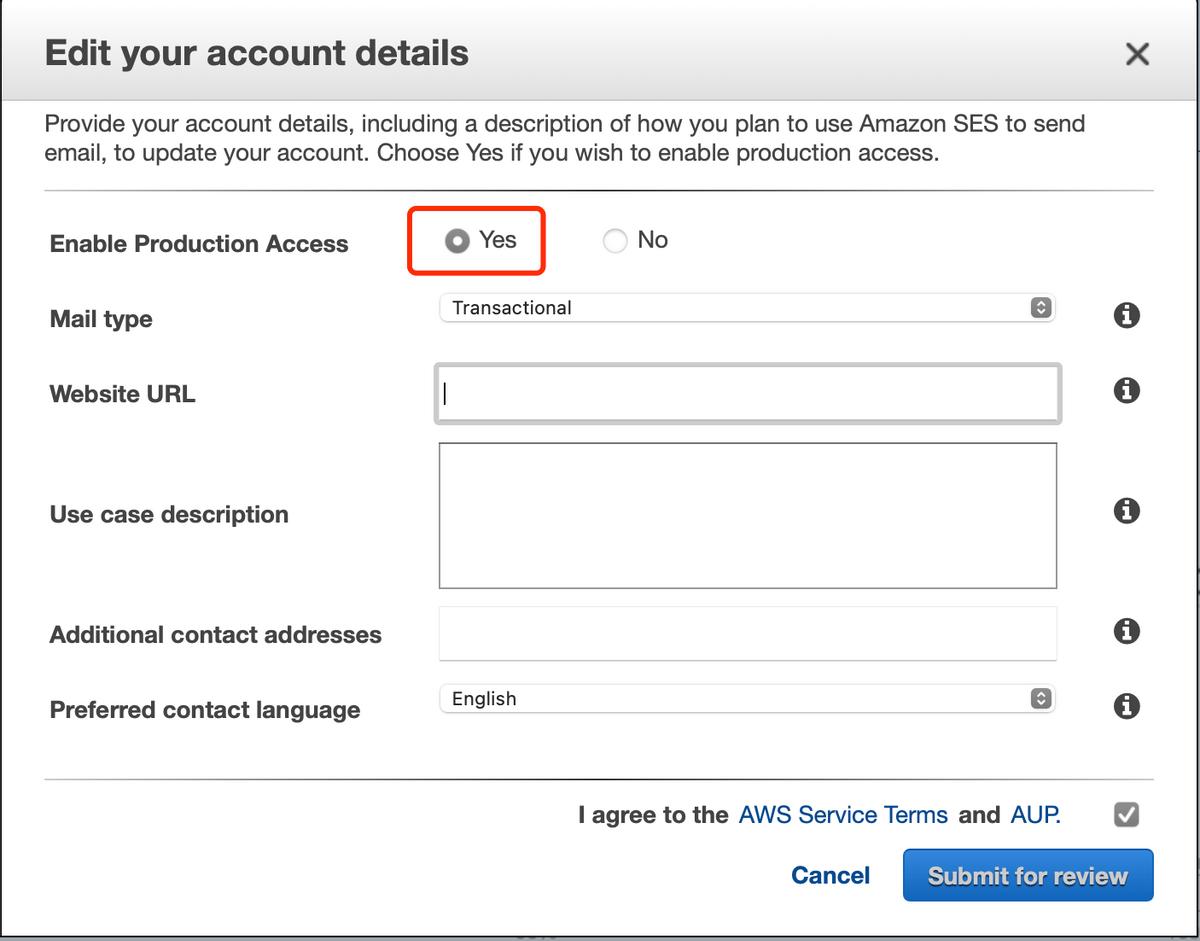
Task: Click info icon for Additional contact addresses
Action: tap(1126, 631)
